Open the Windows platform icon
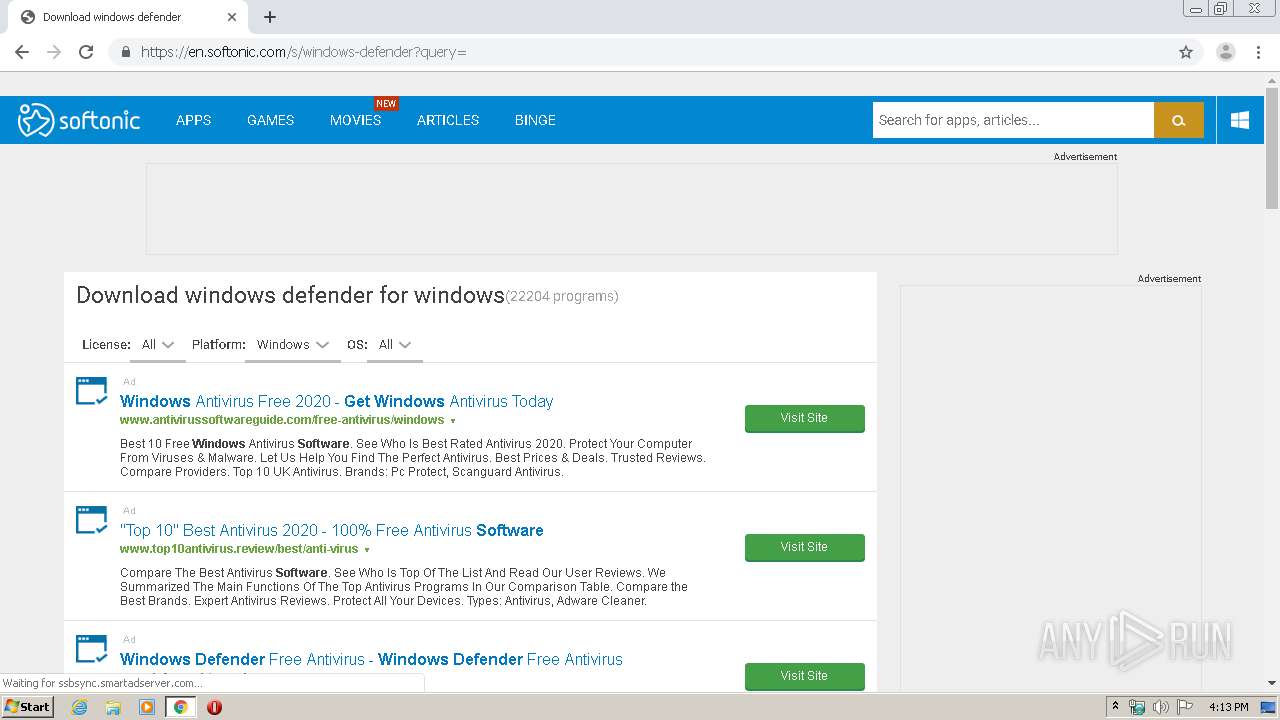The height and width of the screenshot is (720, 1280). click(x=1240, y=120)
